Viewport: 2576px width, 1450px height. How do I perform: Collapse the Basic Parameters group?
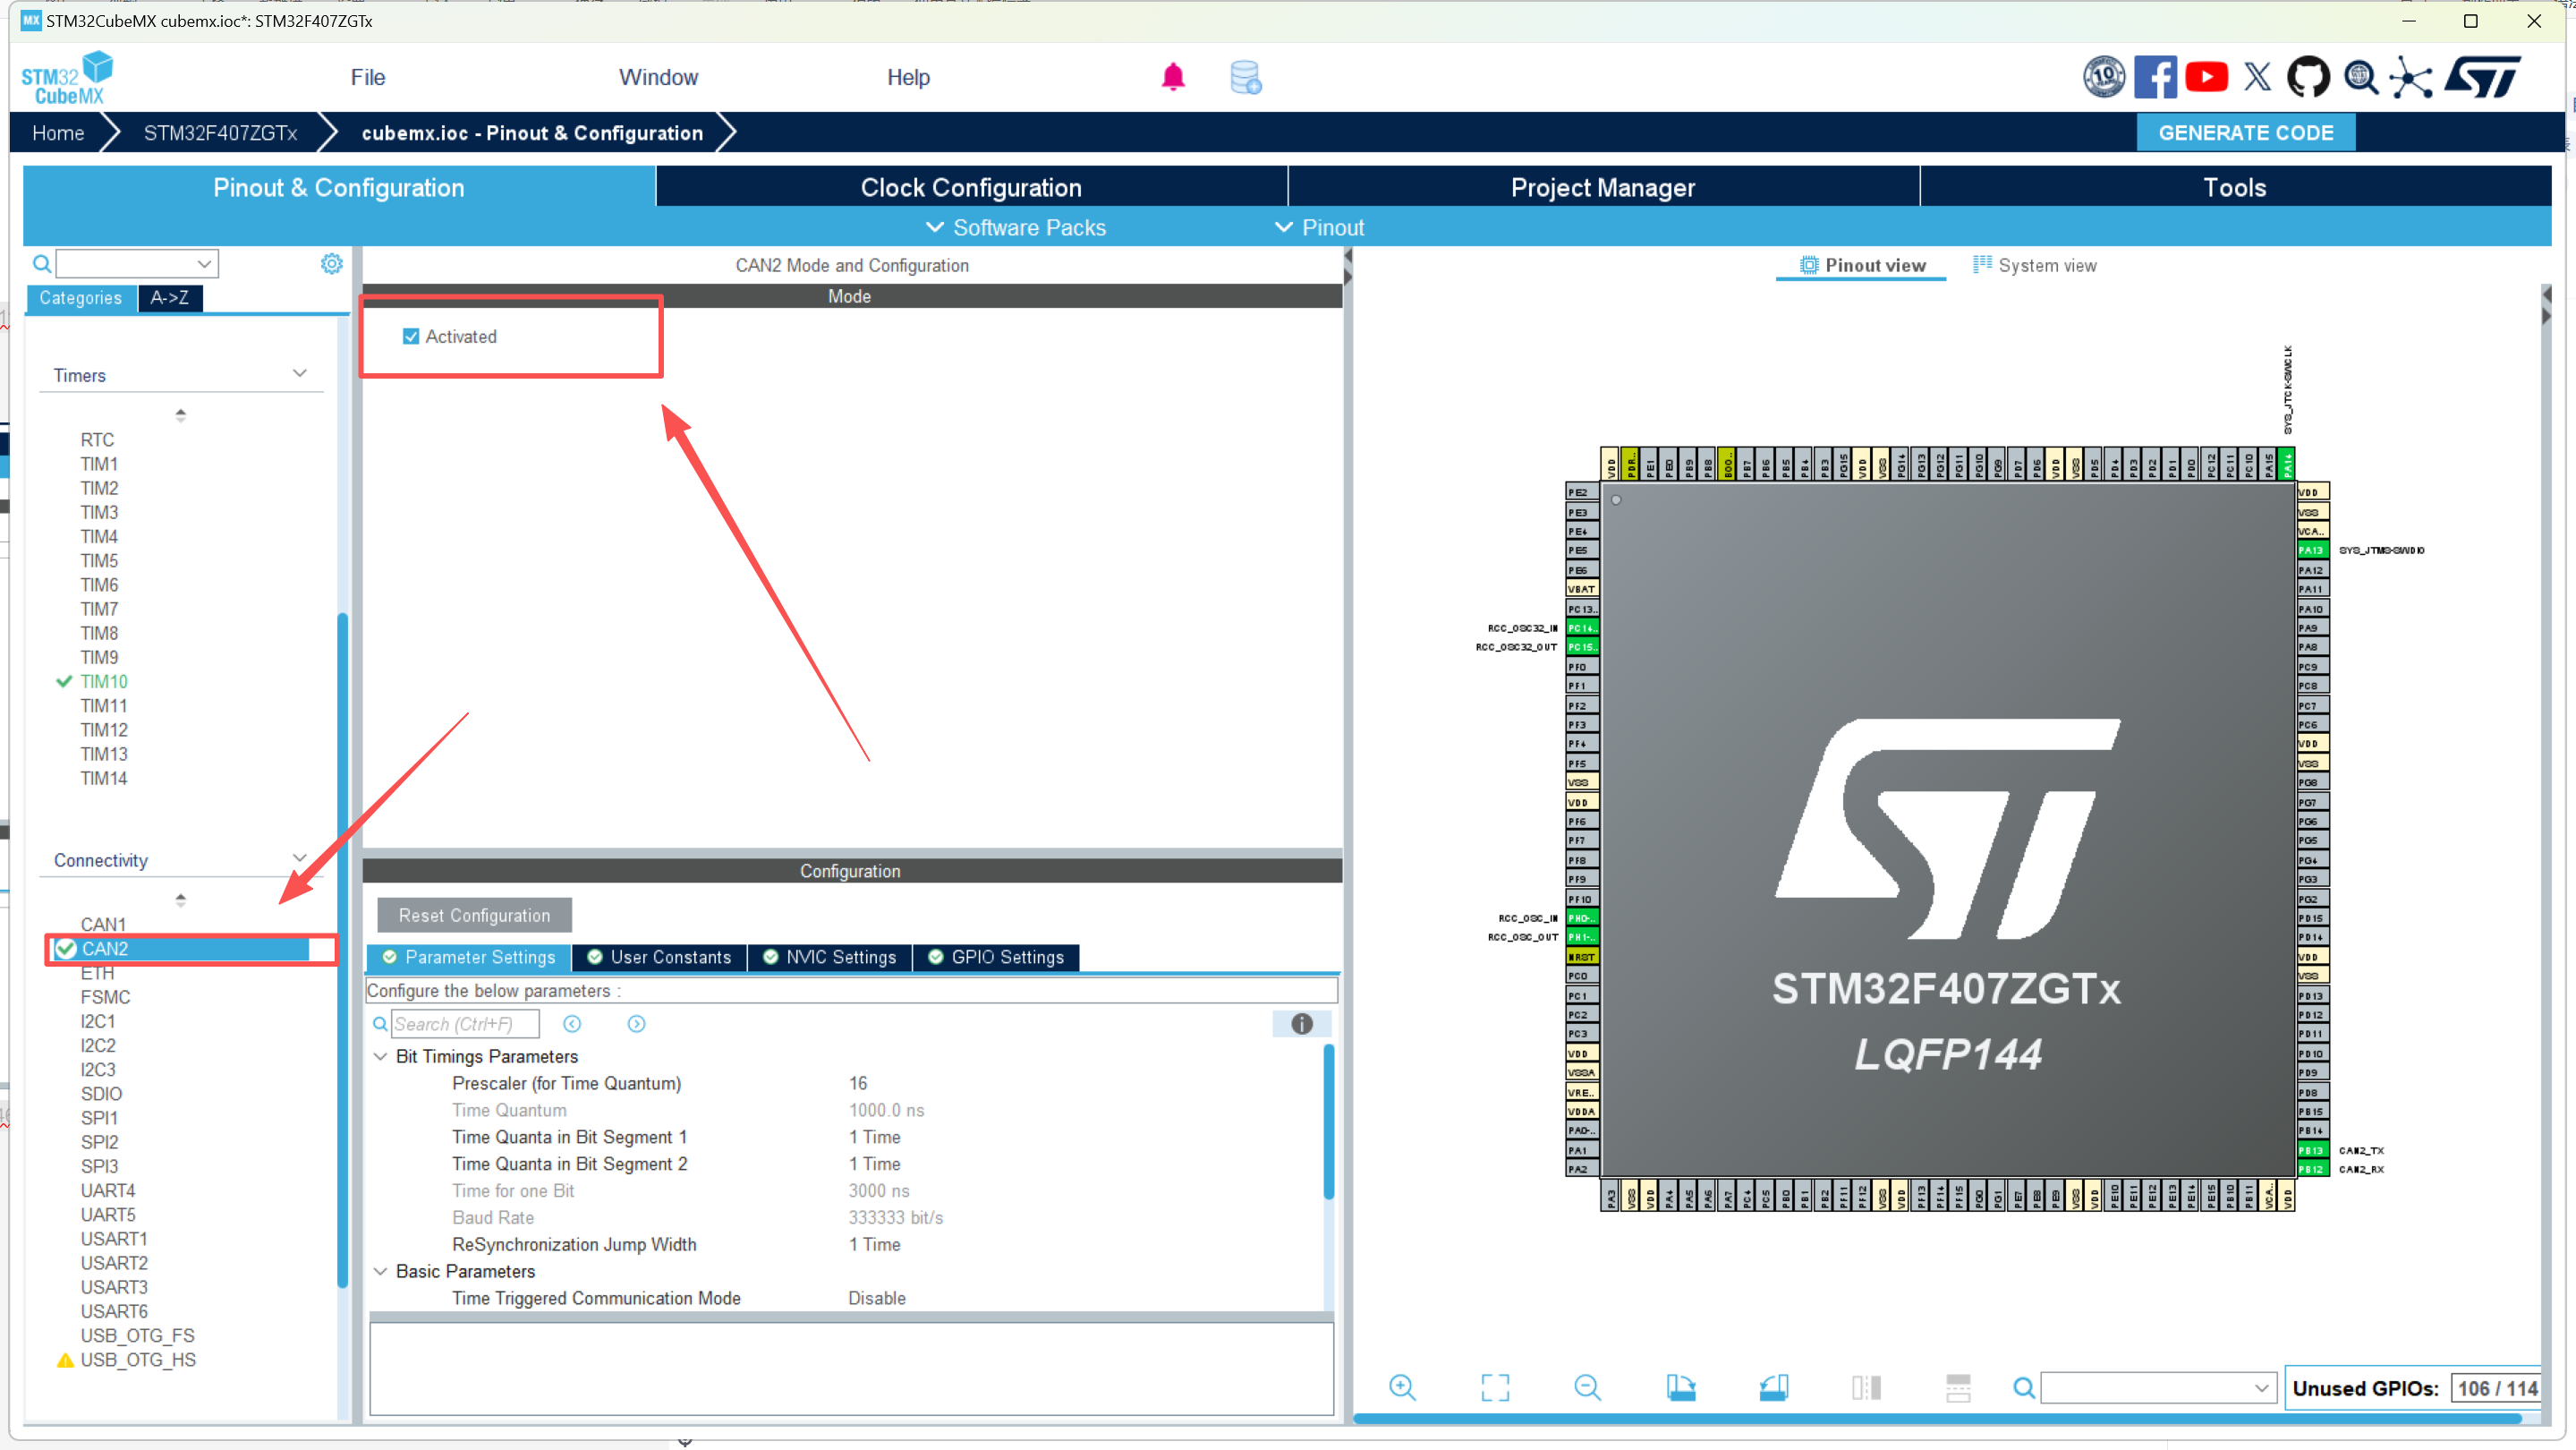[380, 1271]
